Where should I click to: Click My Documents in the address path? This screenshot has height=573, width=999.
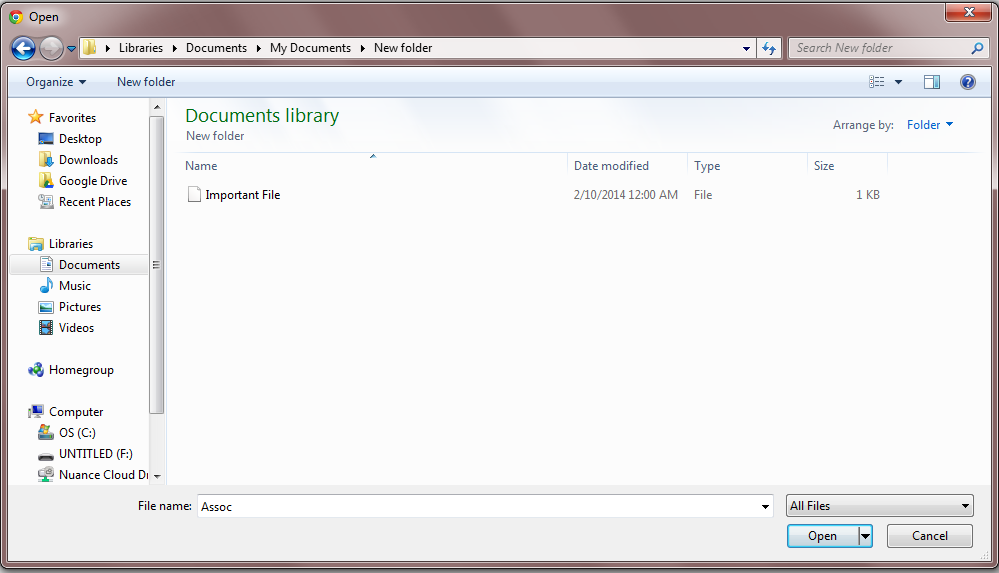click(310, 48)
